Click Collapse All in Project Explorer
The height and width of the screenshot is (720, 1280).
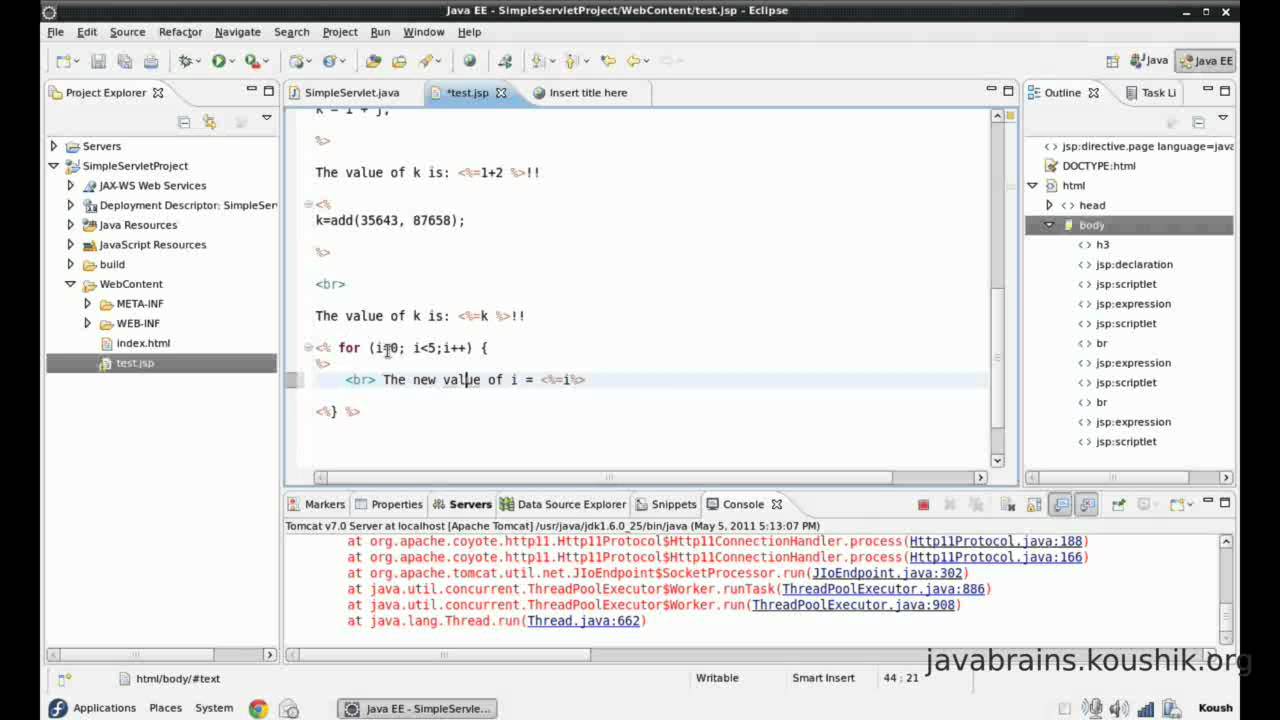pos(184,122)
